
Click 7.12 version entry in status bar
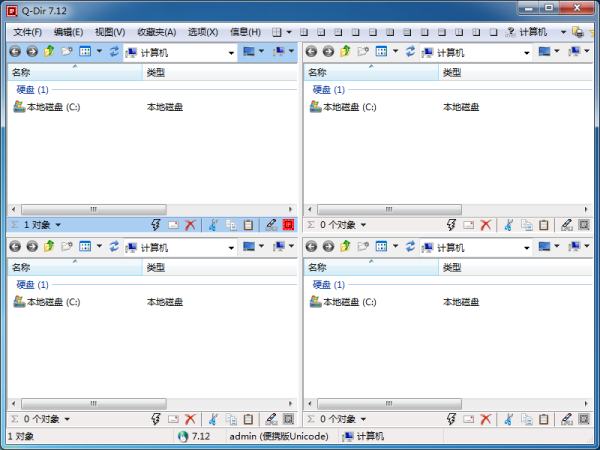[x=195, y=436]
